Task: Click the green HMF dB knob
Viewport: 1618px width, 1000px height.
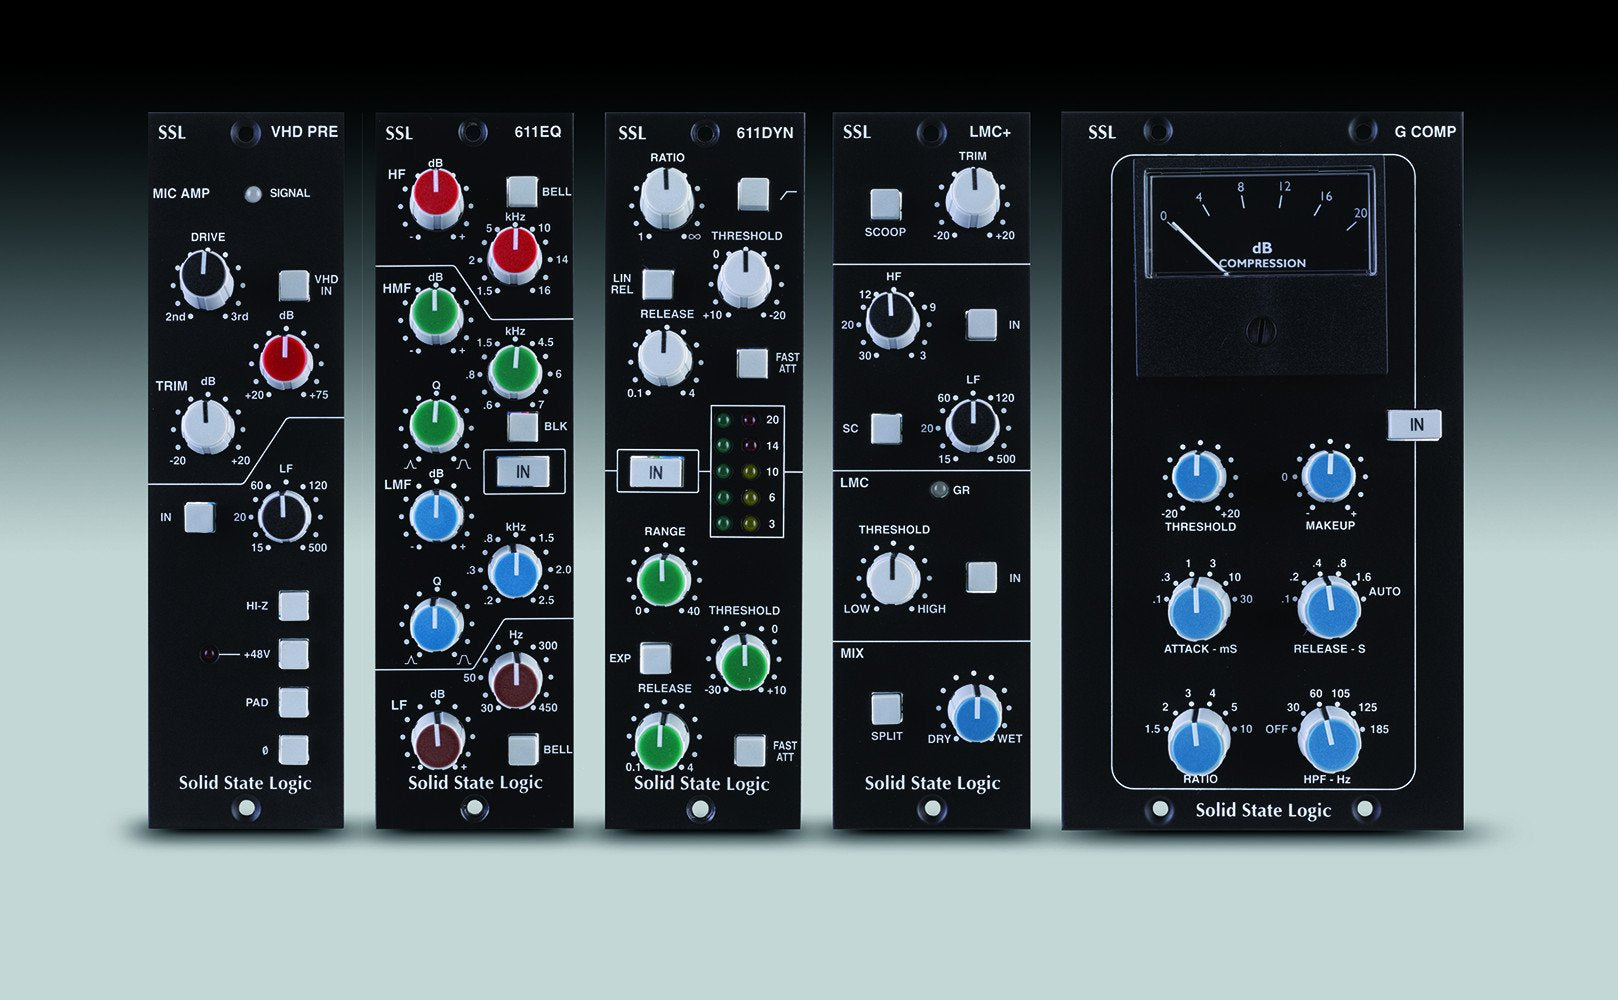Action: (x=436, y=313)
